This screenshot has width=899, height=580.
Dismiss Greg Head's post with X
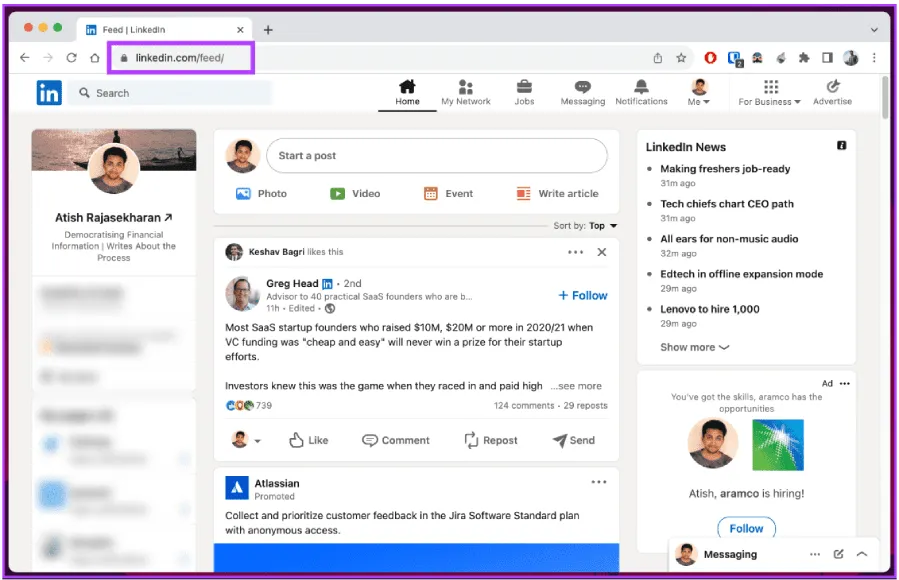602,252
